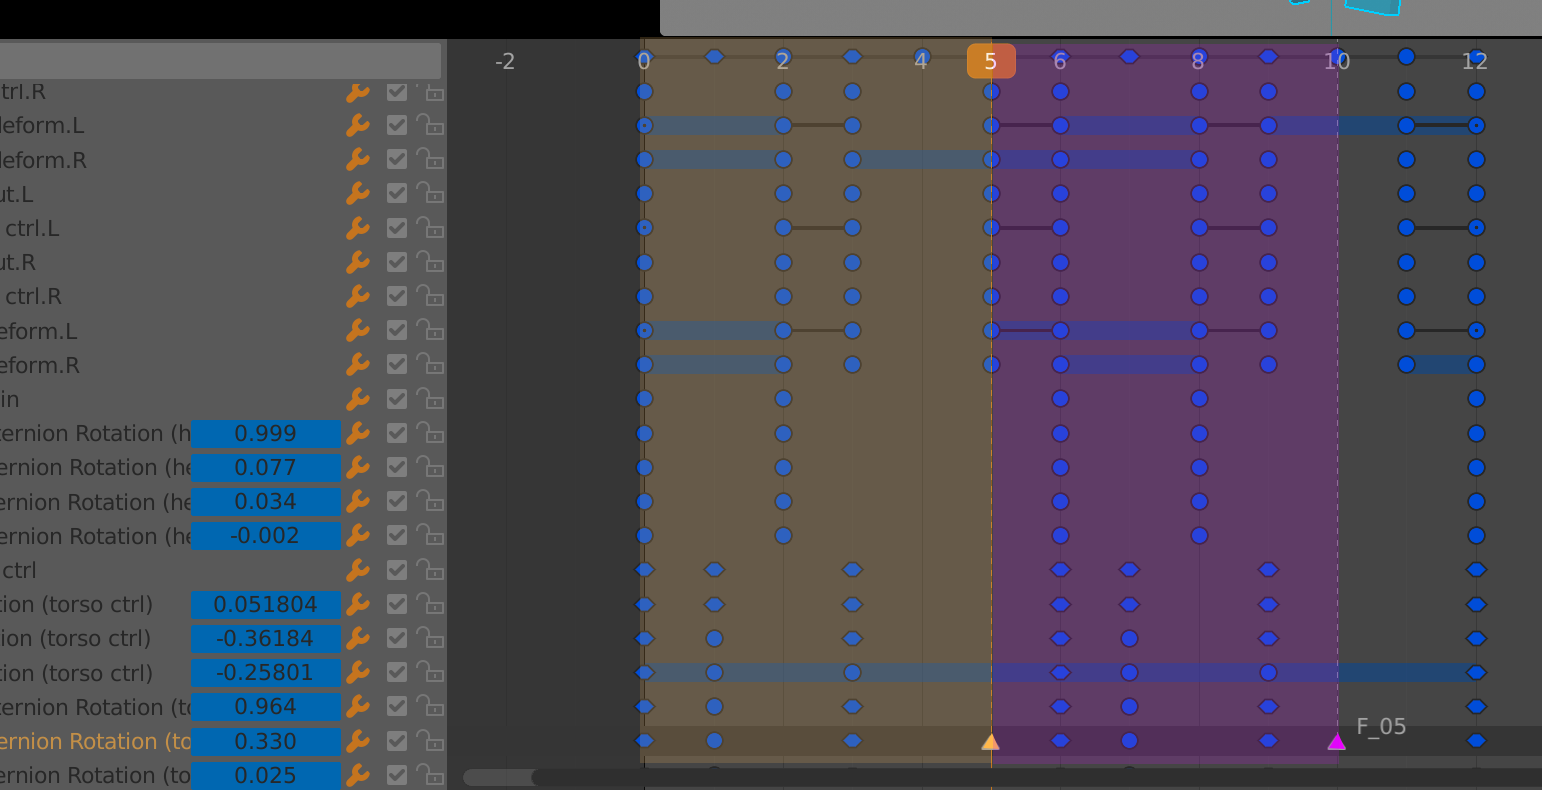Open the wrench icon for value 0.051804
This screenshot has height=790, width=1542.
point(357,604)
